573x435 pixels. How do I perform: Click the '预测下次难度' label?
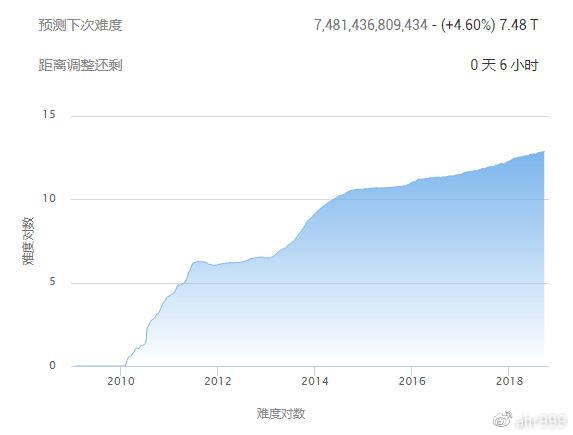(80, 25)
